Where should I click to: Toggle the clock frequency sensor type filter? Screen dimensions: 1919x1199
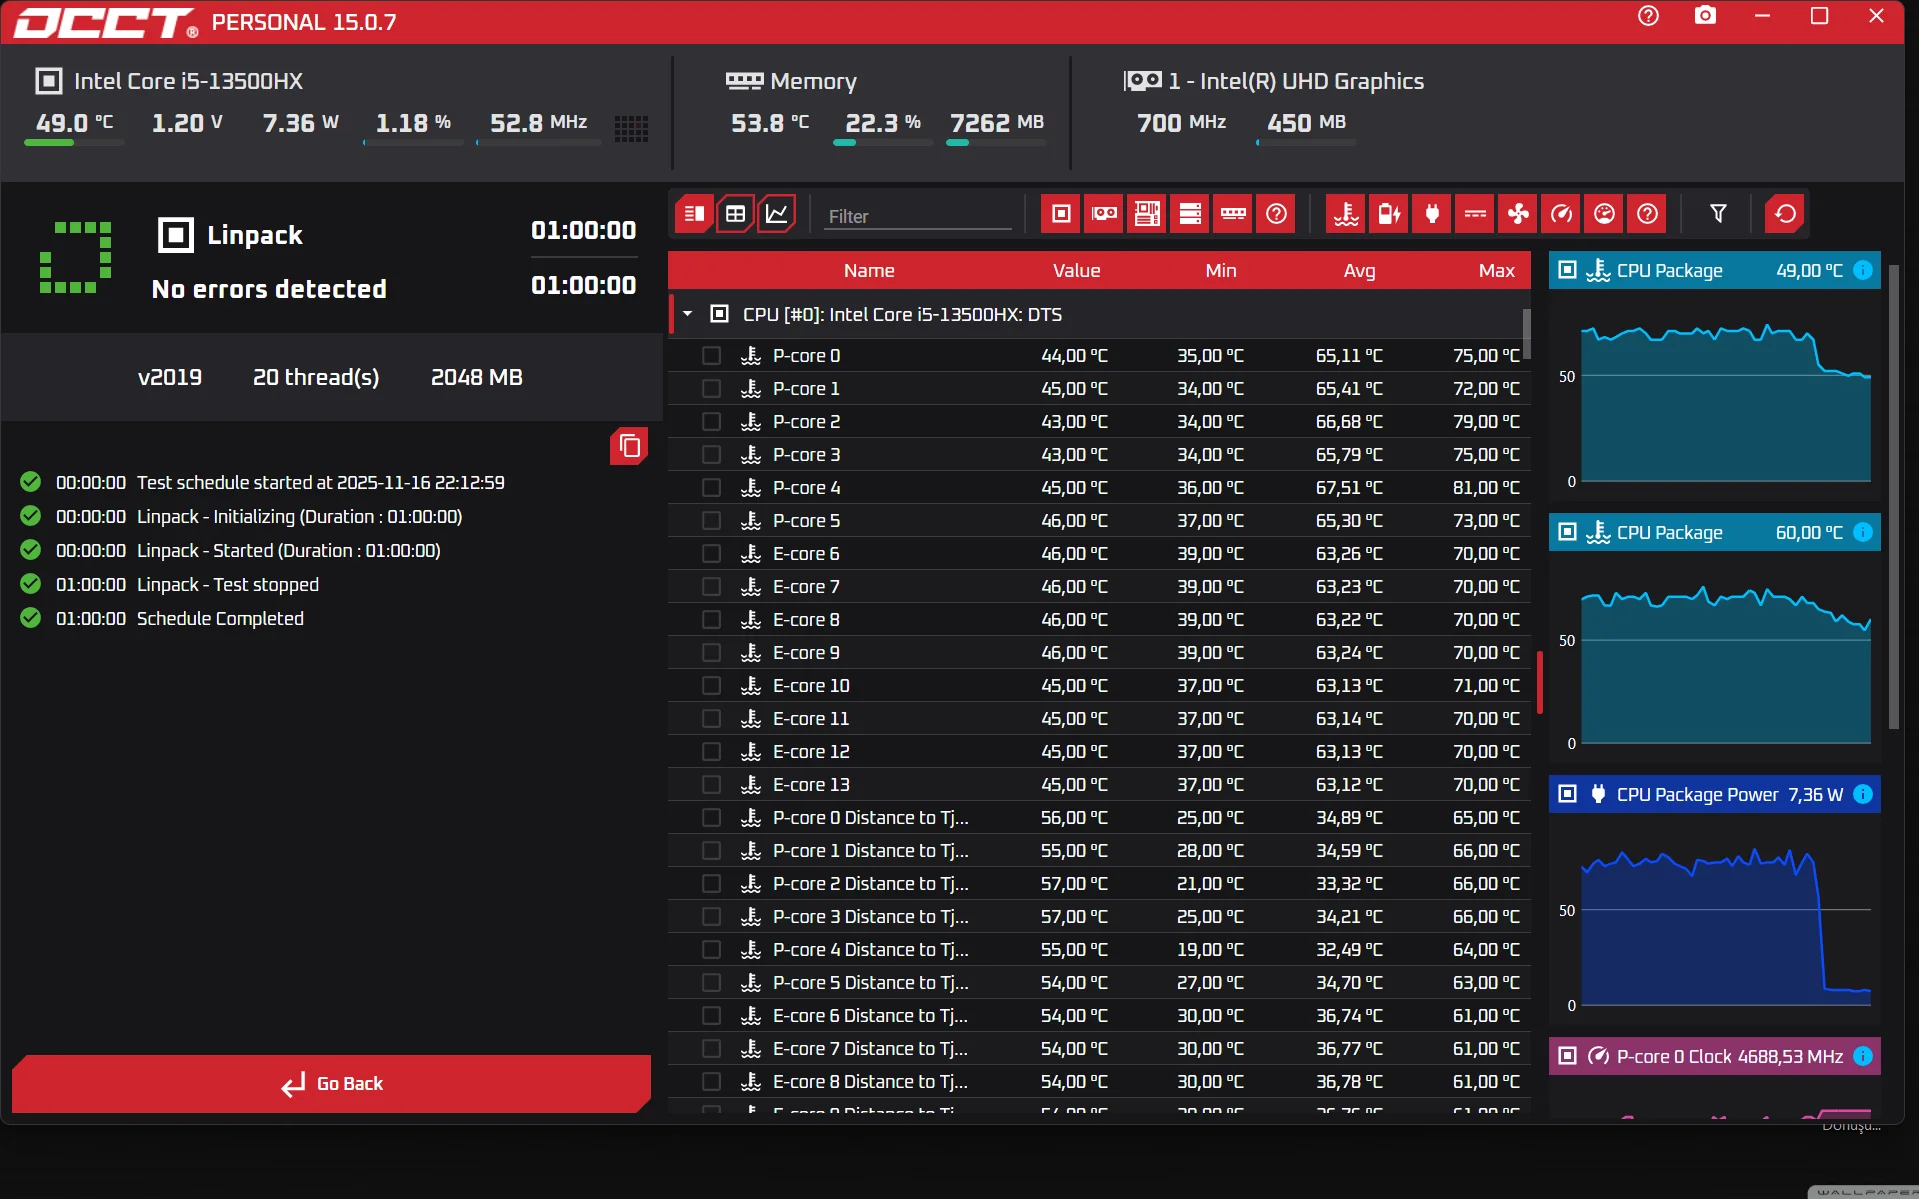tap(1561, 214)
